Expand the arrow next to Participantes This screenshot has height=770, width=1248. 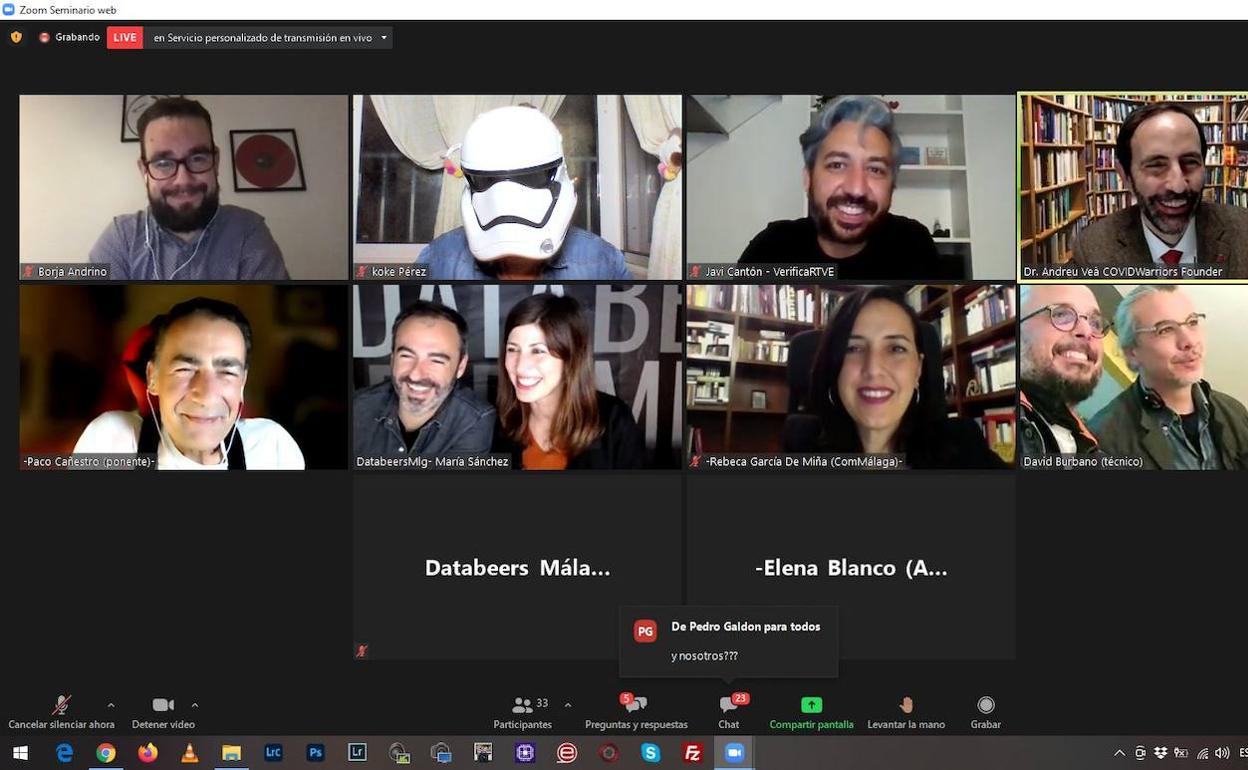[568, 705]
